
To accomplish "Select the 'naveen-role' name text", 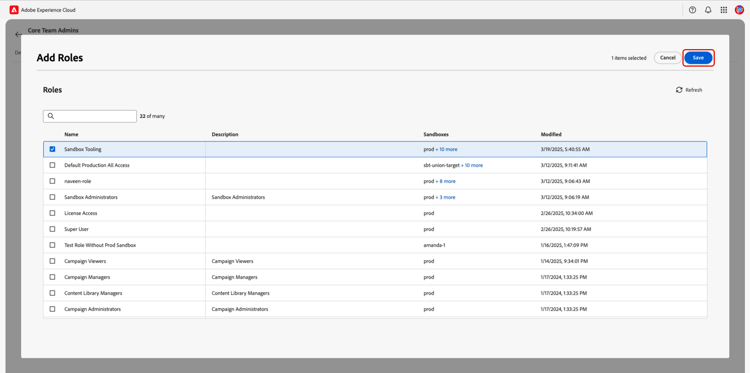I will pos(77,181).
